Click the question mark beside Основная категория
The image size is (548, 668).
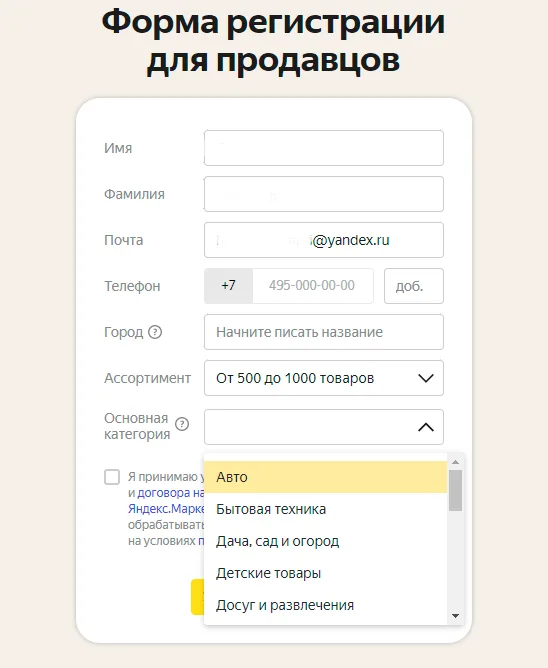182,424
